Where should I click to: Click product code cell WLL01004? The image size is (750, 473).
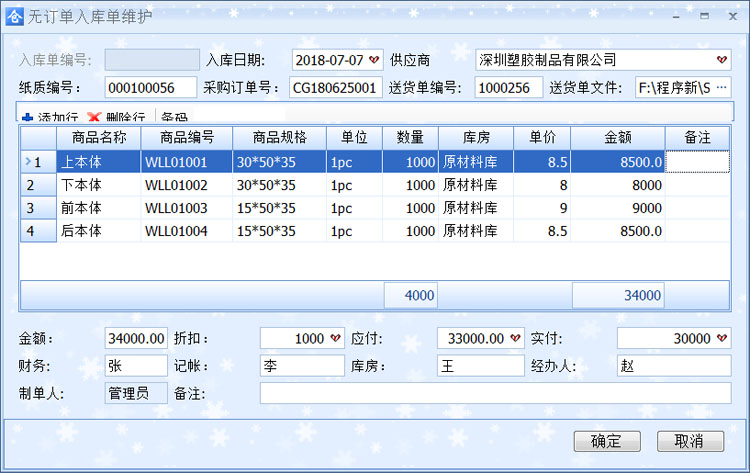point(187,231)
